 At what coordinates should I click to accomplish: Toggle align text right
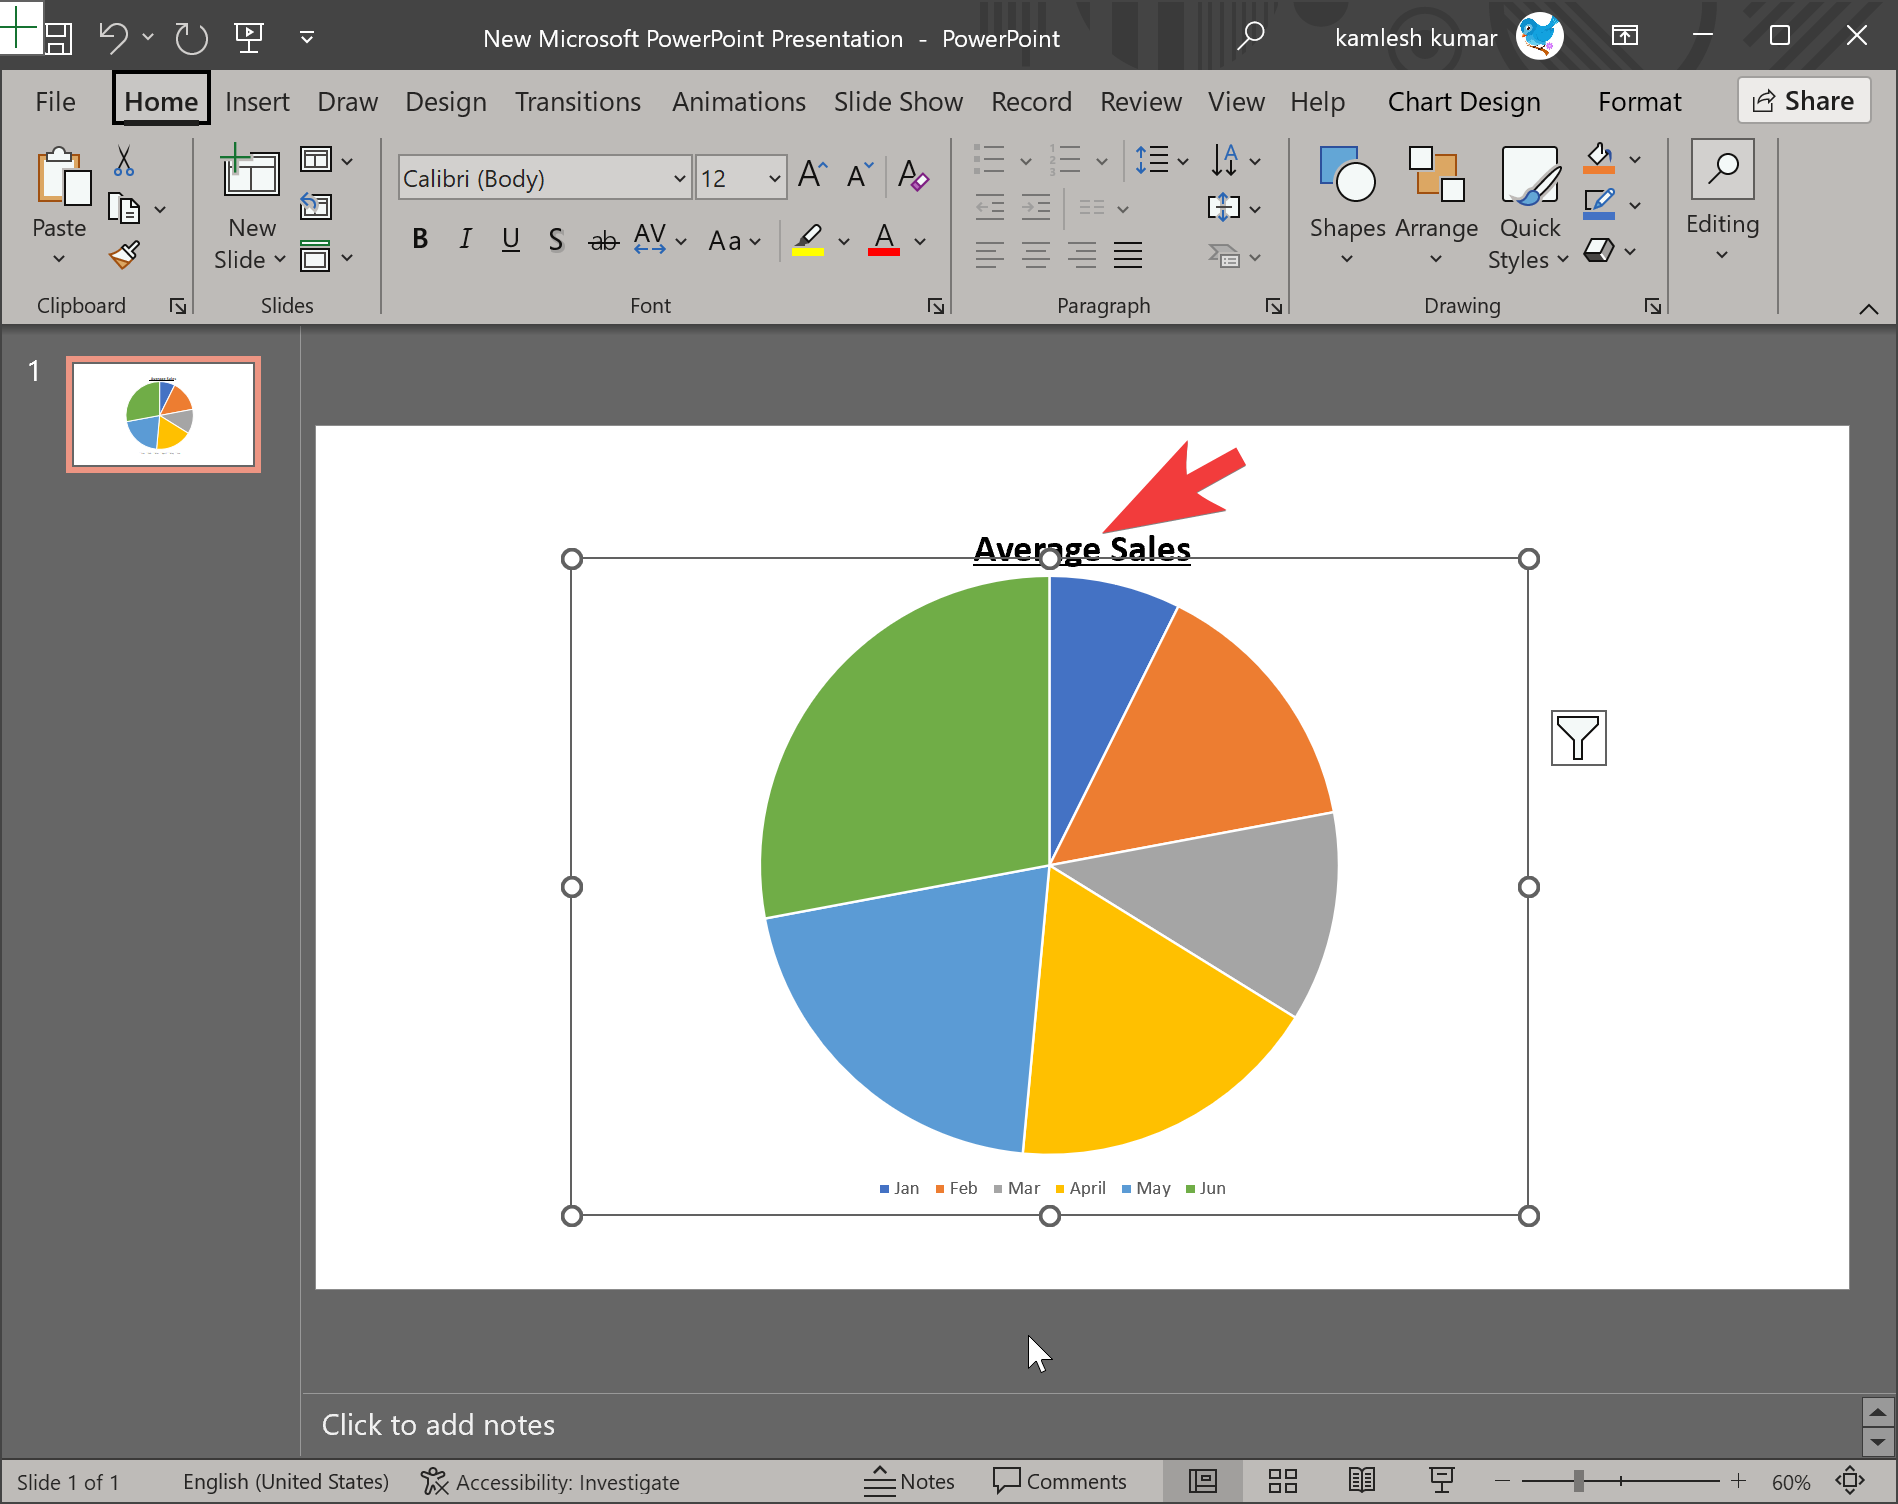1081,256
